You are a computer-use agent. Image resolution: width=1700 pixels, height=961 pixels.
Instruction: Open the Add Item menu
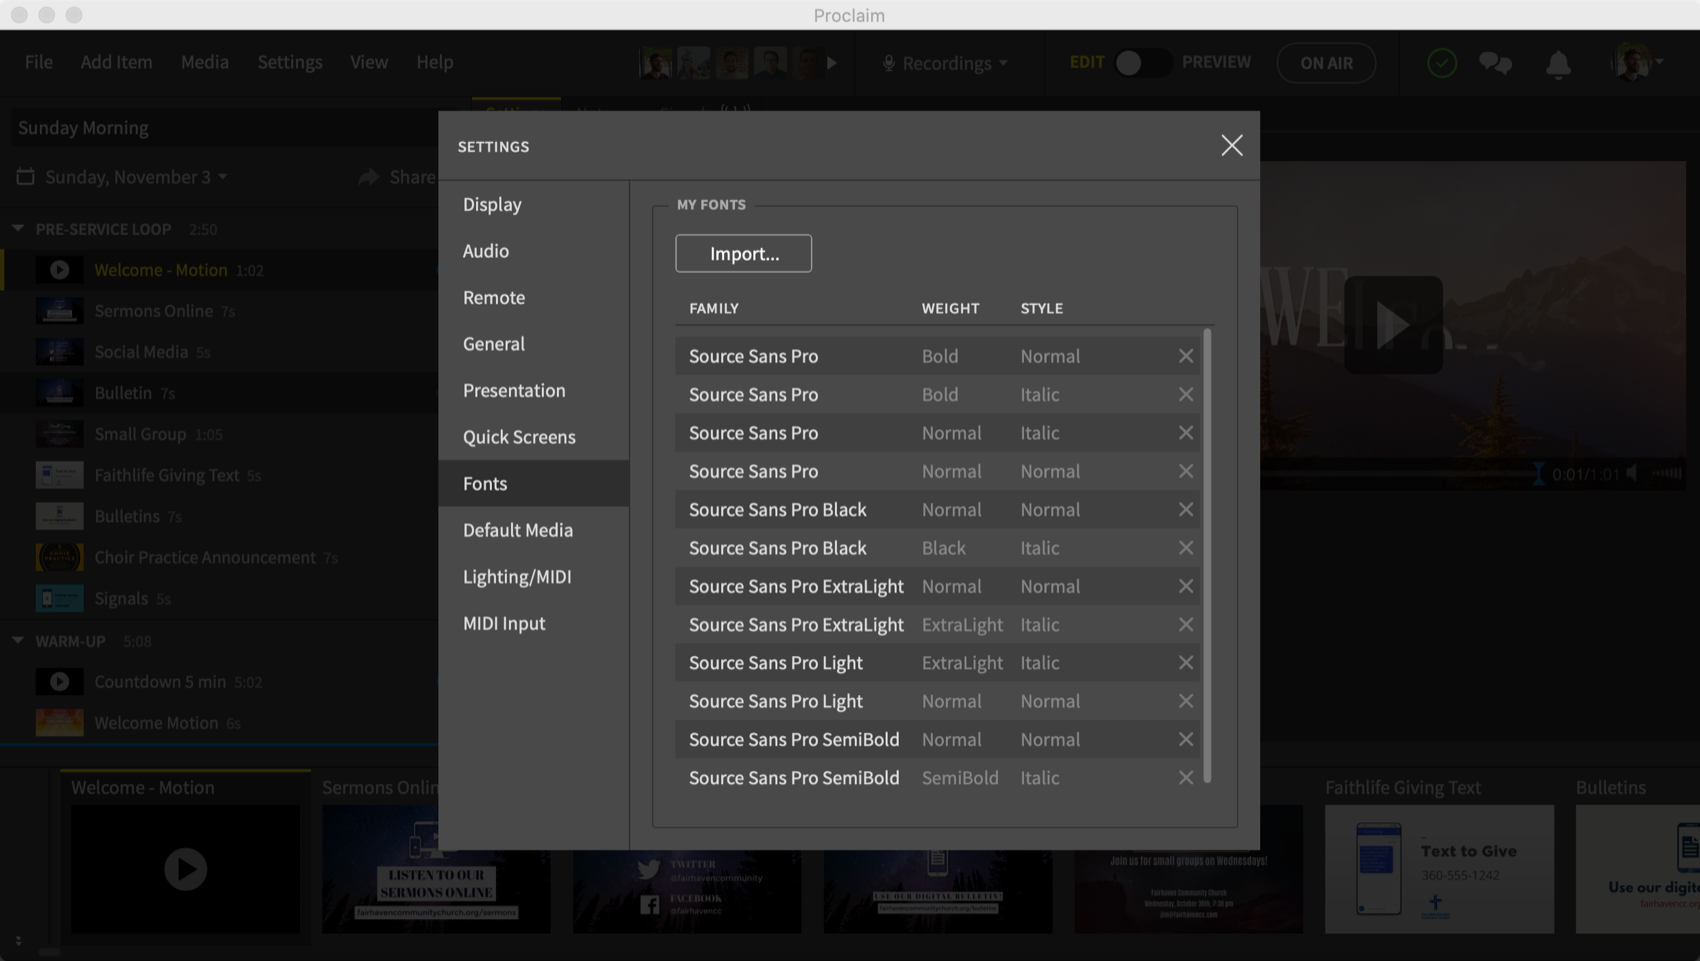(116, 62)
